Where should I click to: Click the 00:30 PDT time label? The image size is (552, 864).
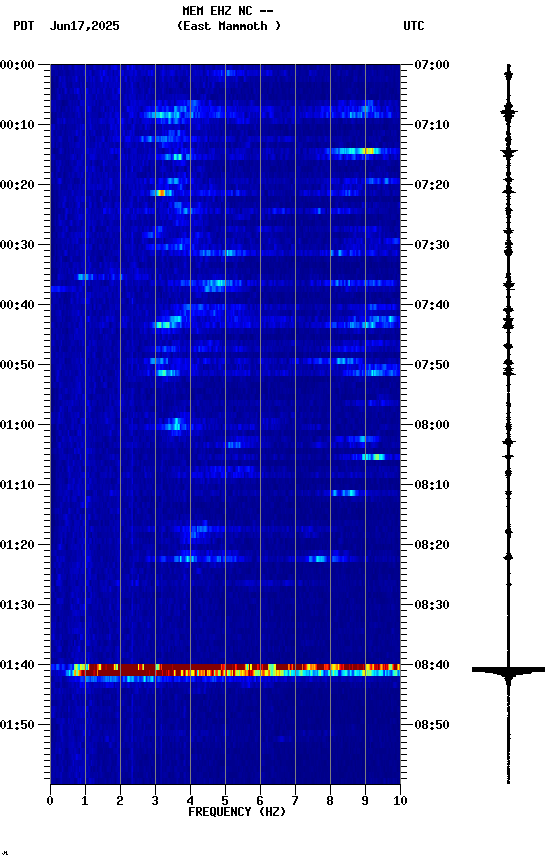pos(17,245)
